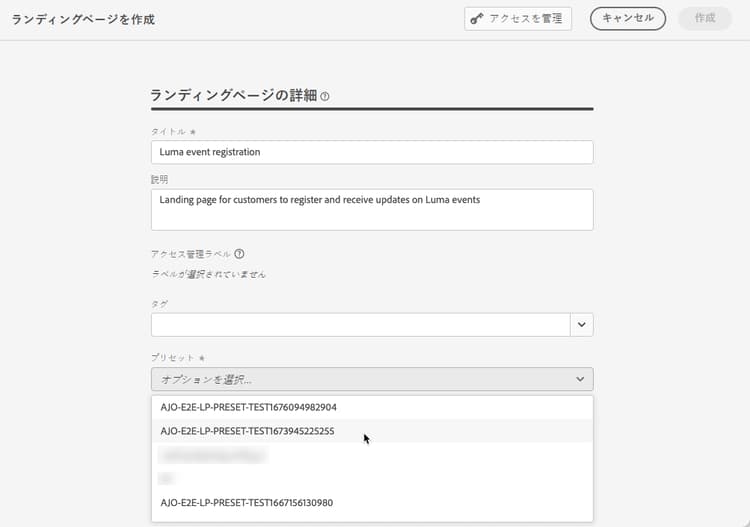Image resolution: width=750 pixels, height=527 pixels.
Task: Collapse the プリセット dropdown chevron
Action: click(580, 379)
